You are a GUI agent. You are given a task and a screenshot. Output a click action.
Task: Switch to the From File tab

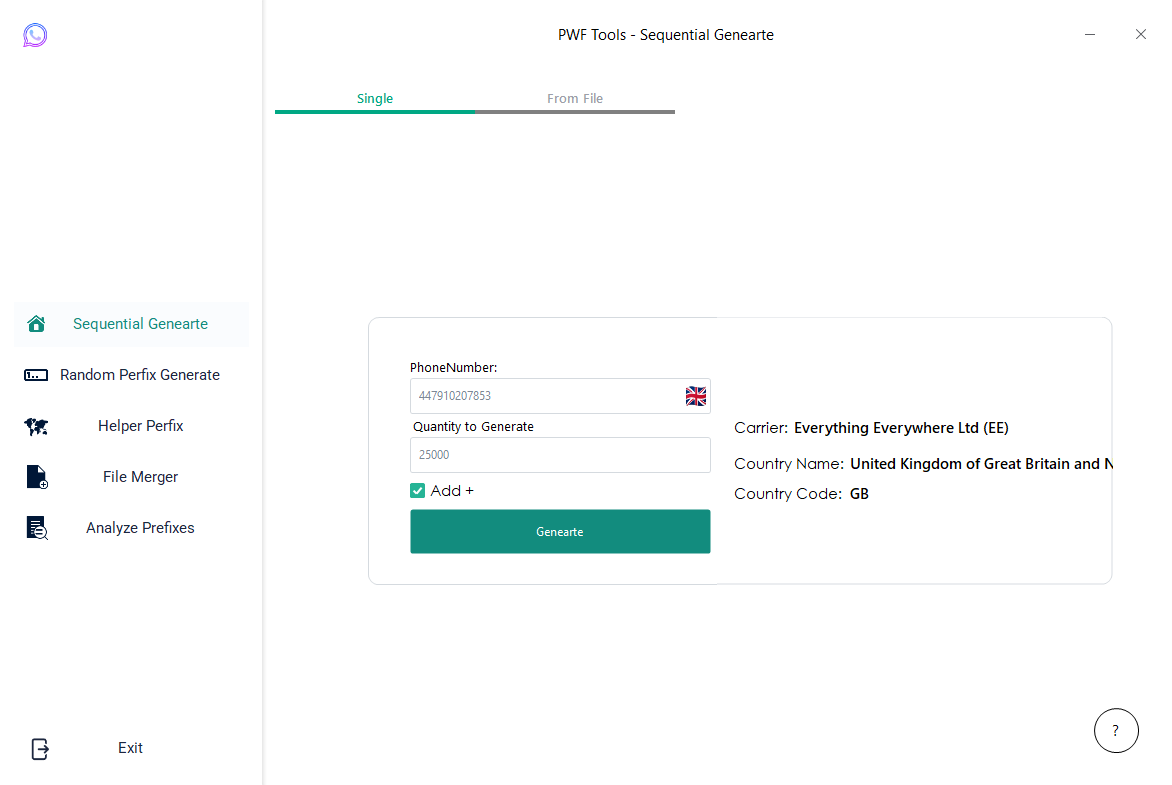[575, 99]
